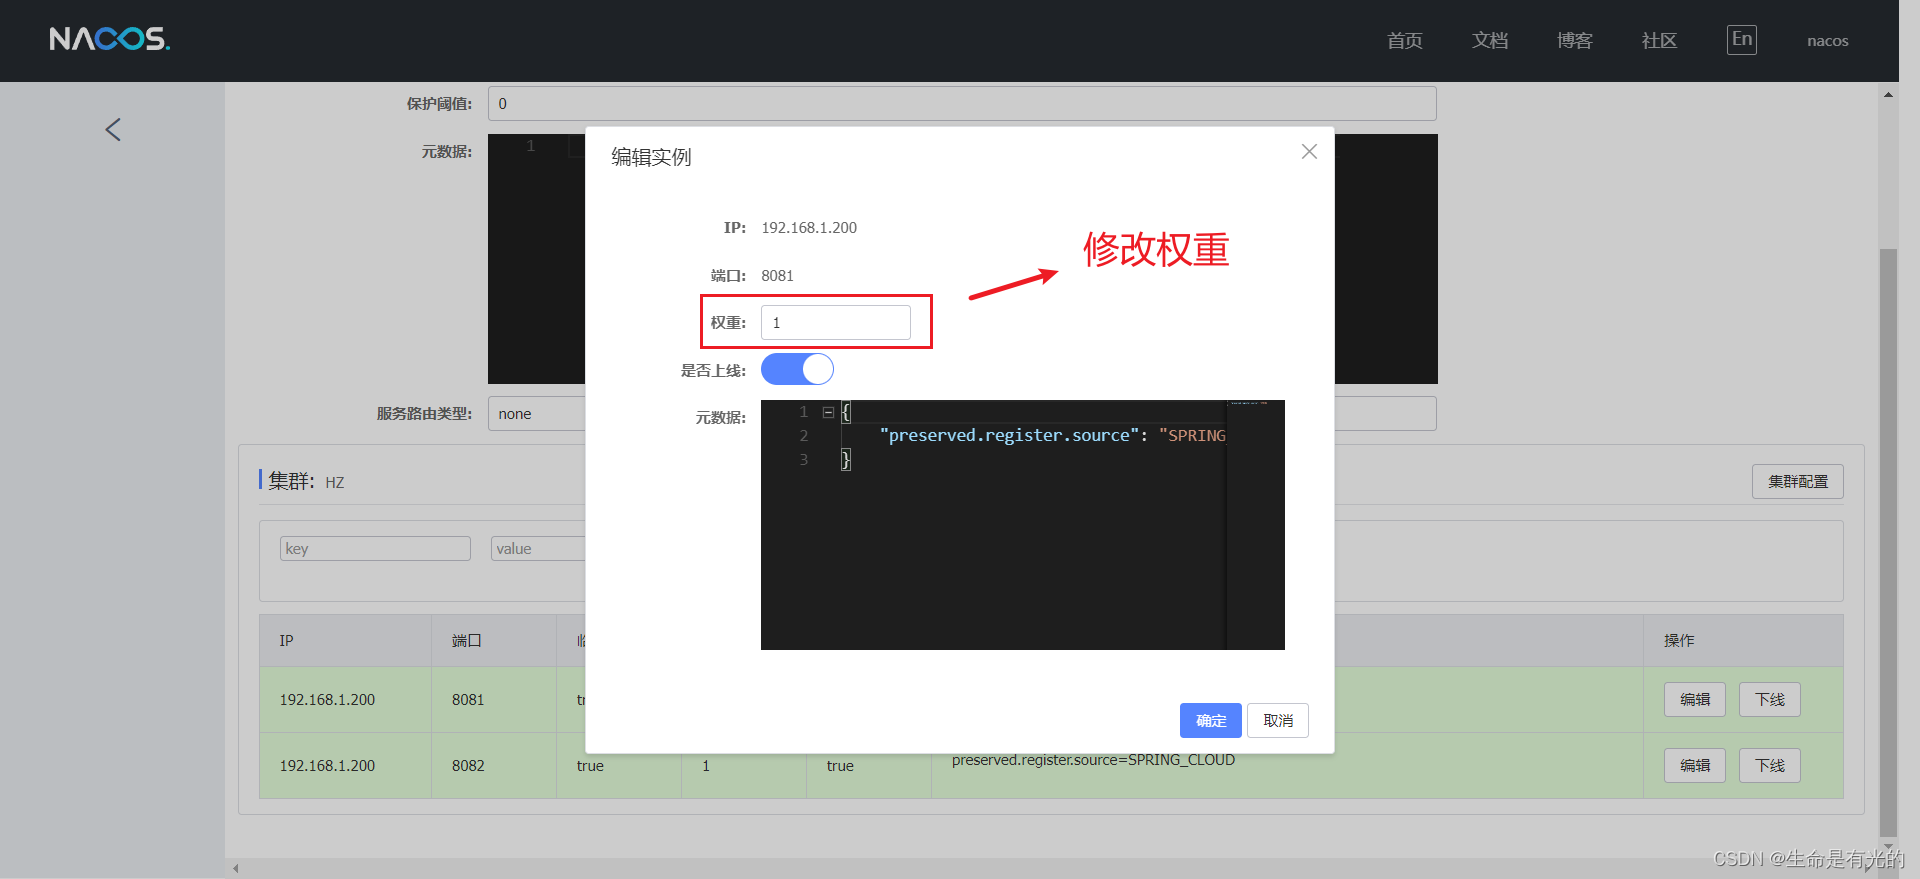Click the weight input field

click(x=836, y=323)
